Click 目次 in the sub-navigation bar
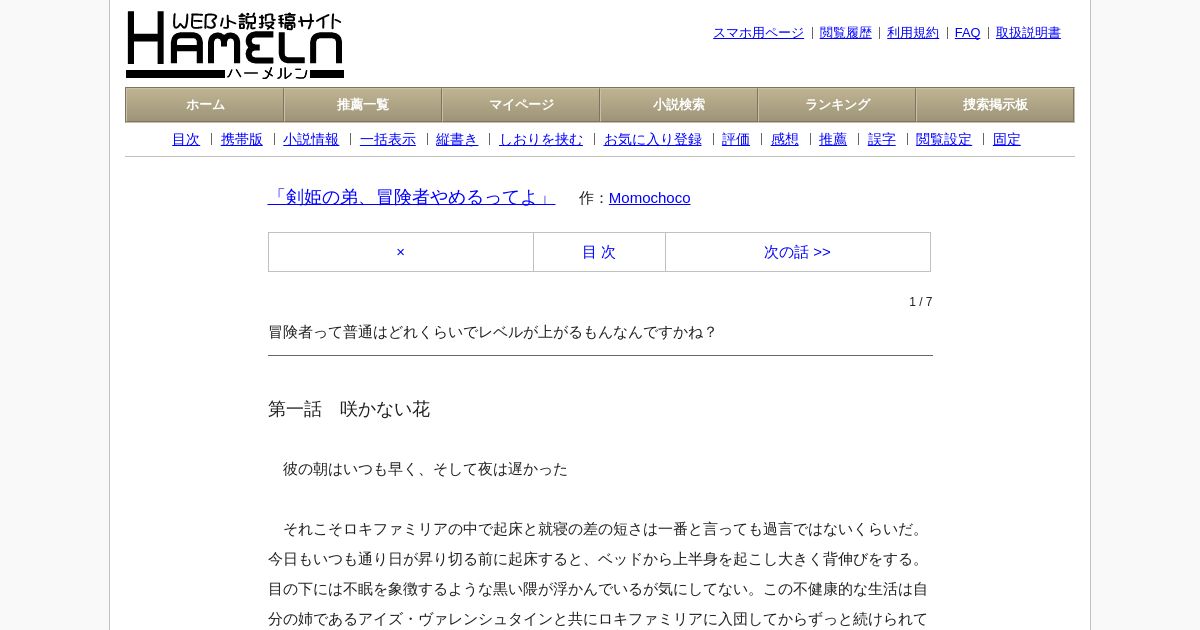1200x630 pixels. tap(186, 140)
